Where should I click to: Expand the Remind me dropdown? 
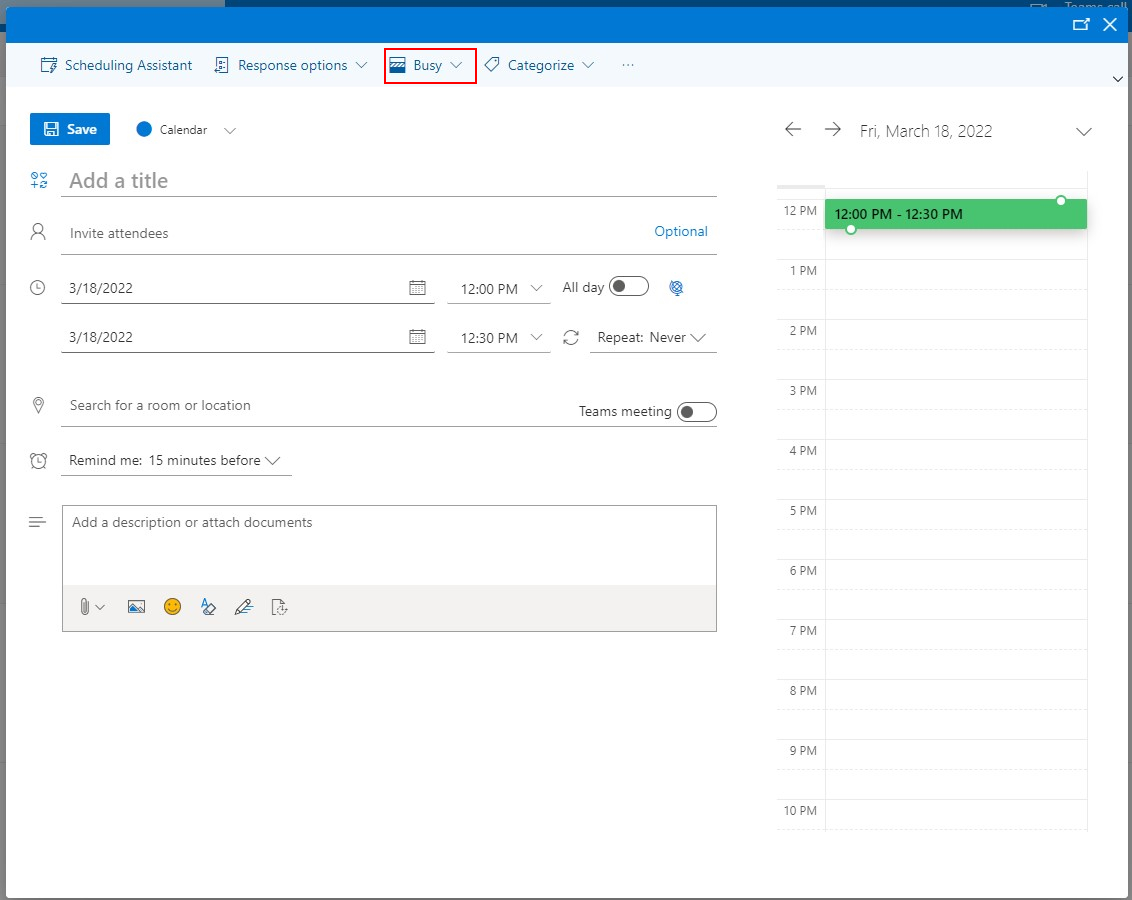coord(175,461)
